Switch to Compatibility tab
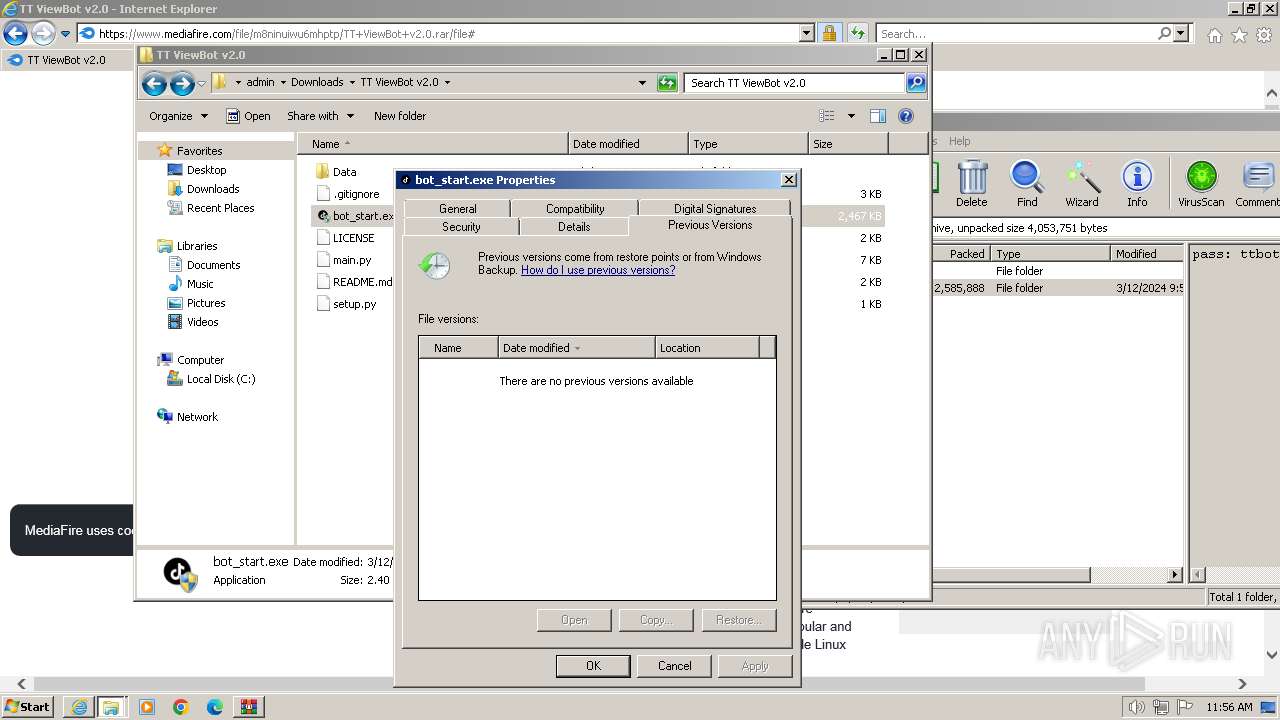 pos(575,208)
